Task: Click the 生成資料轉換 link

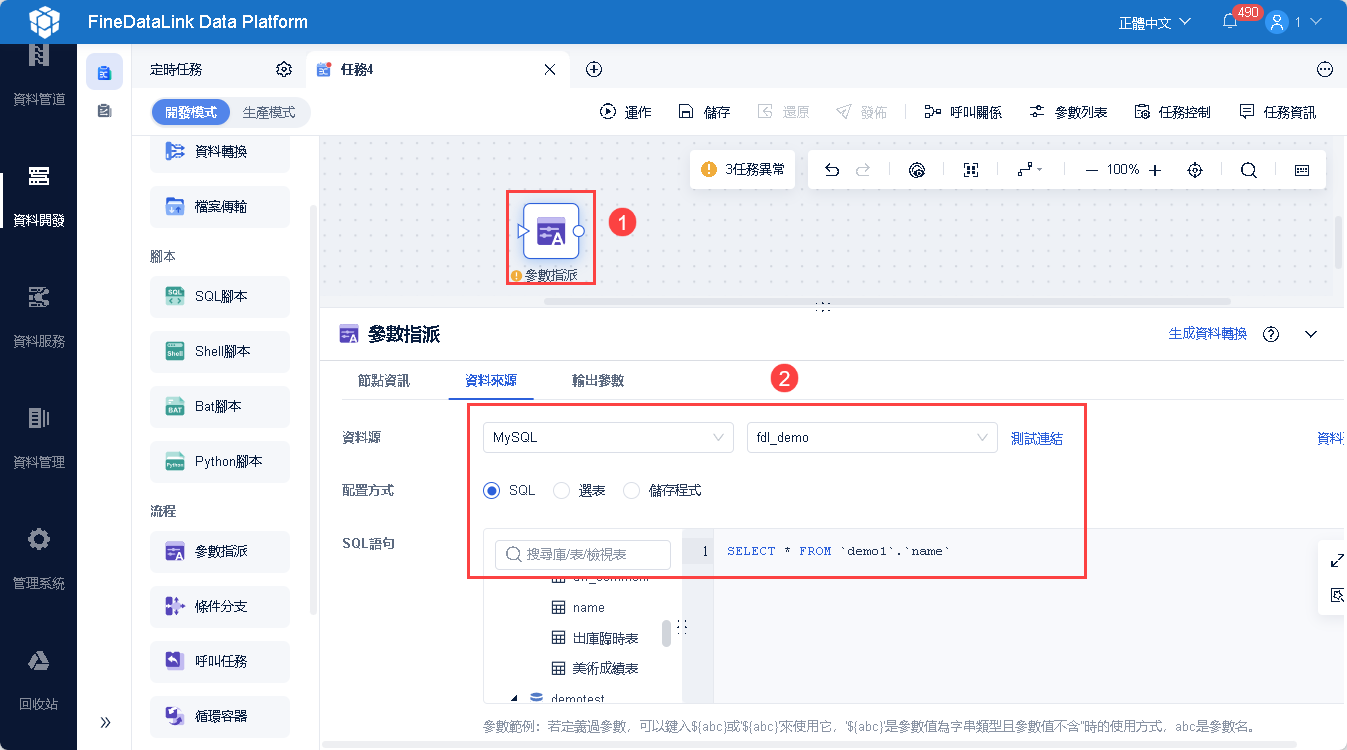Action: click(x=1206, y=333)
